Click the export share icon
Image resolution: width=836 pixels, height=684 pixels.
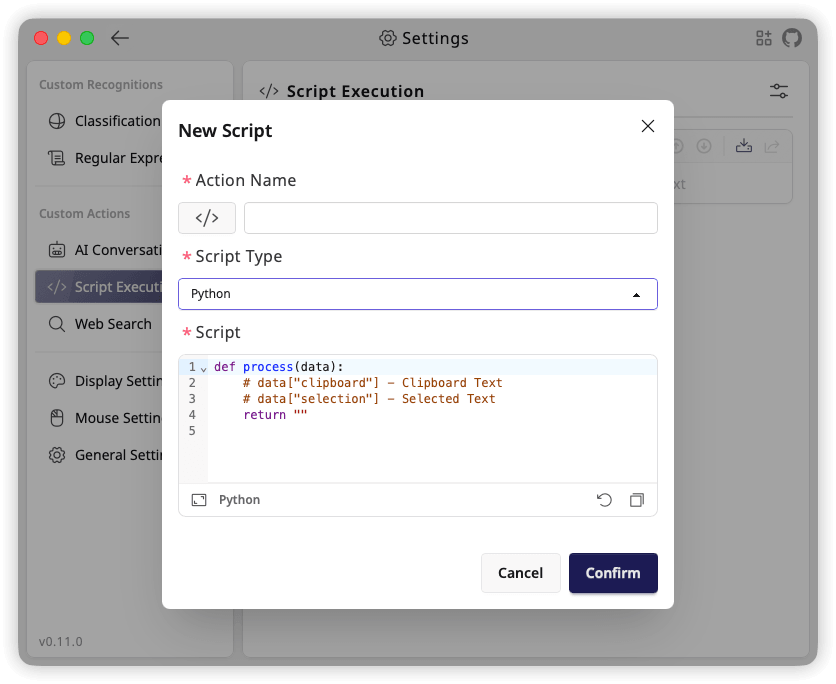click(x=771, y=146)
